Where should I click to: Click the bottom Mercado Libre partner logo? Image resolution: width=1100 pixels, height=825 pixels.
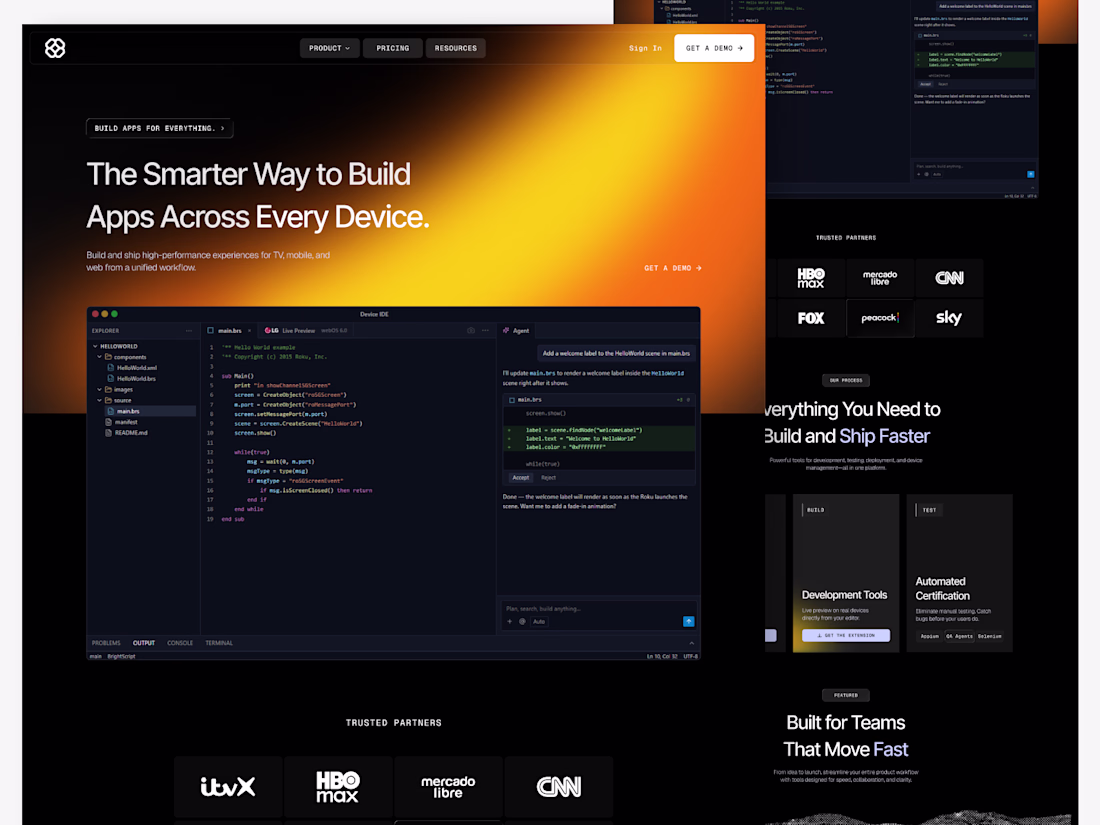coord(448,786)
